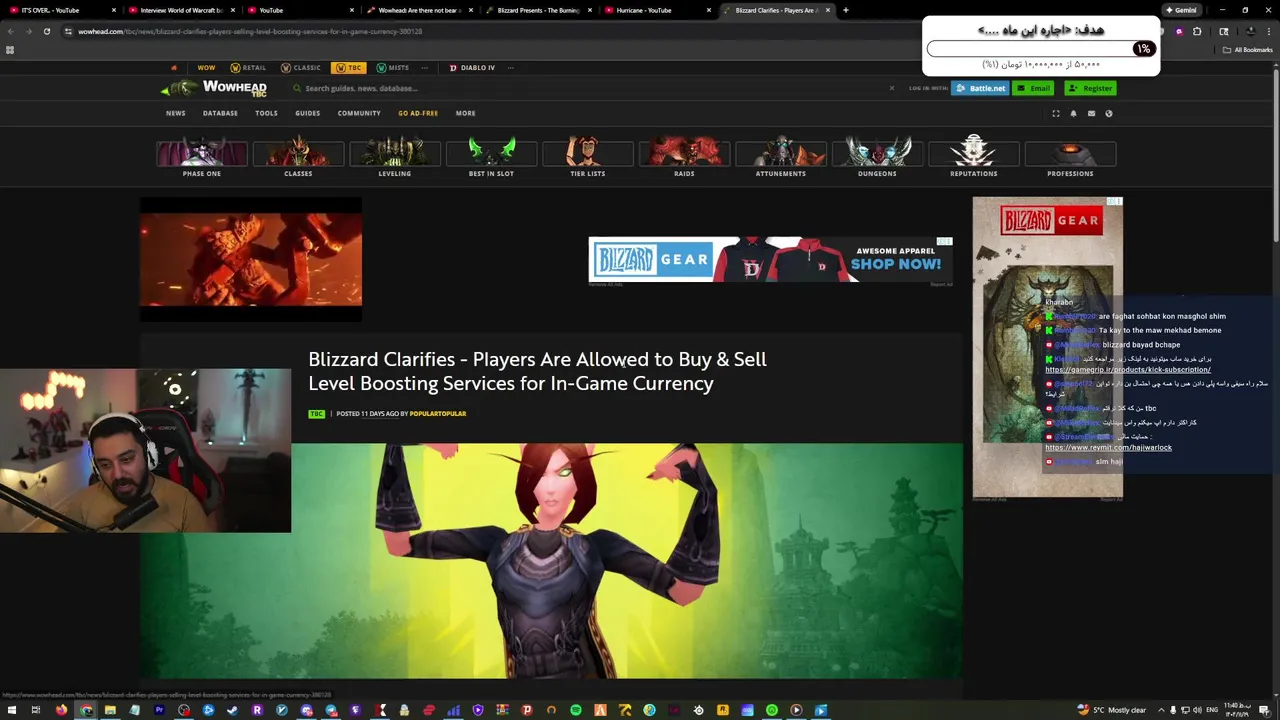
Task: Open author PopularTopular's profile
Action: [x=438, y=414]
